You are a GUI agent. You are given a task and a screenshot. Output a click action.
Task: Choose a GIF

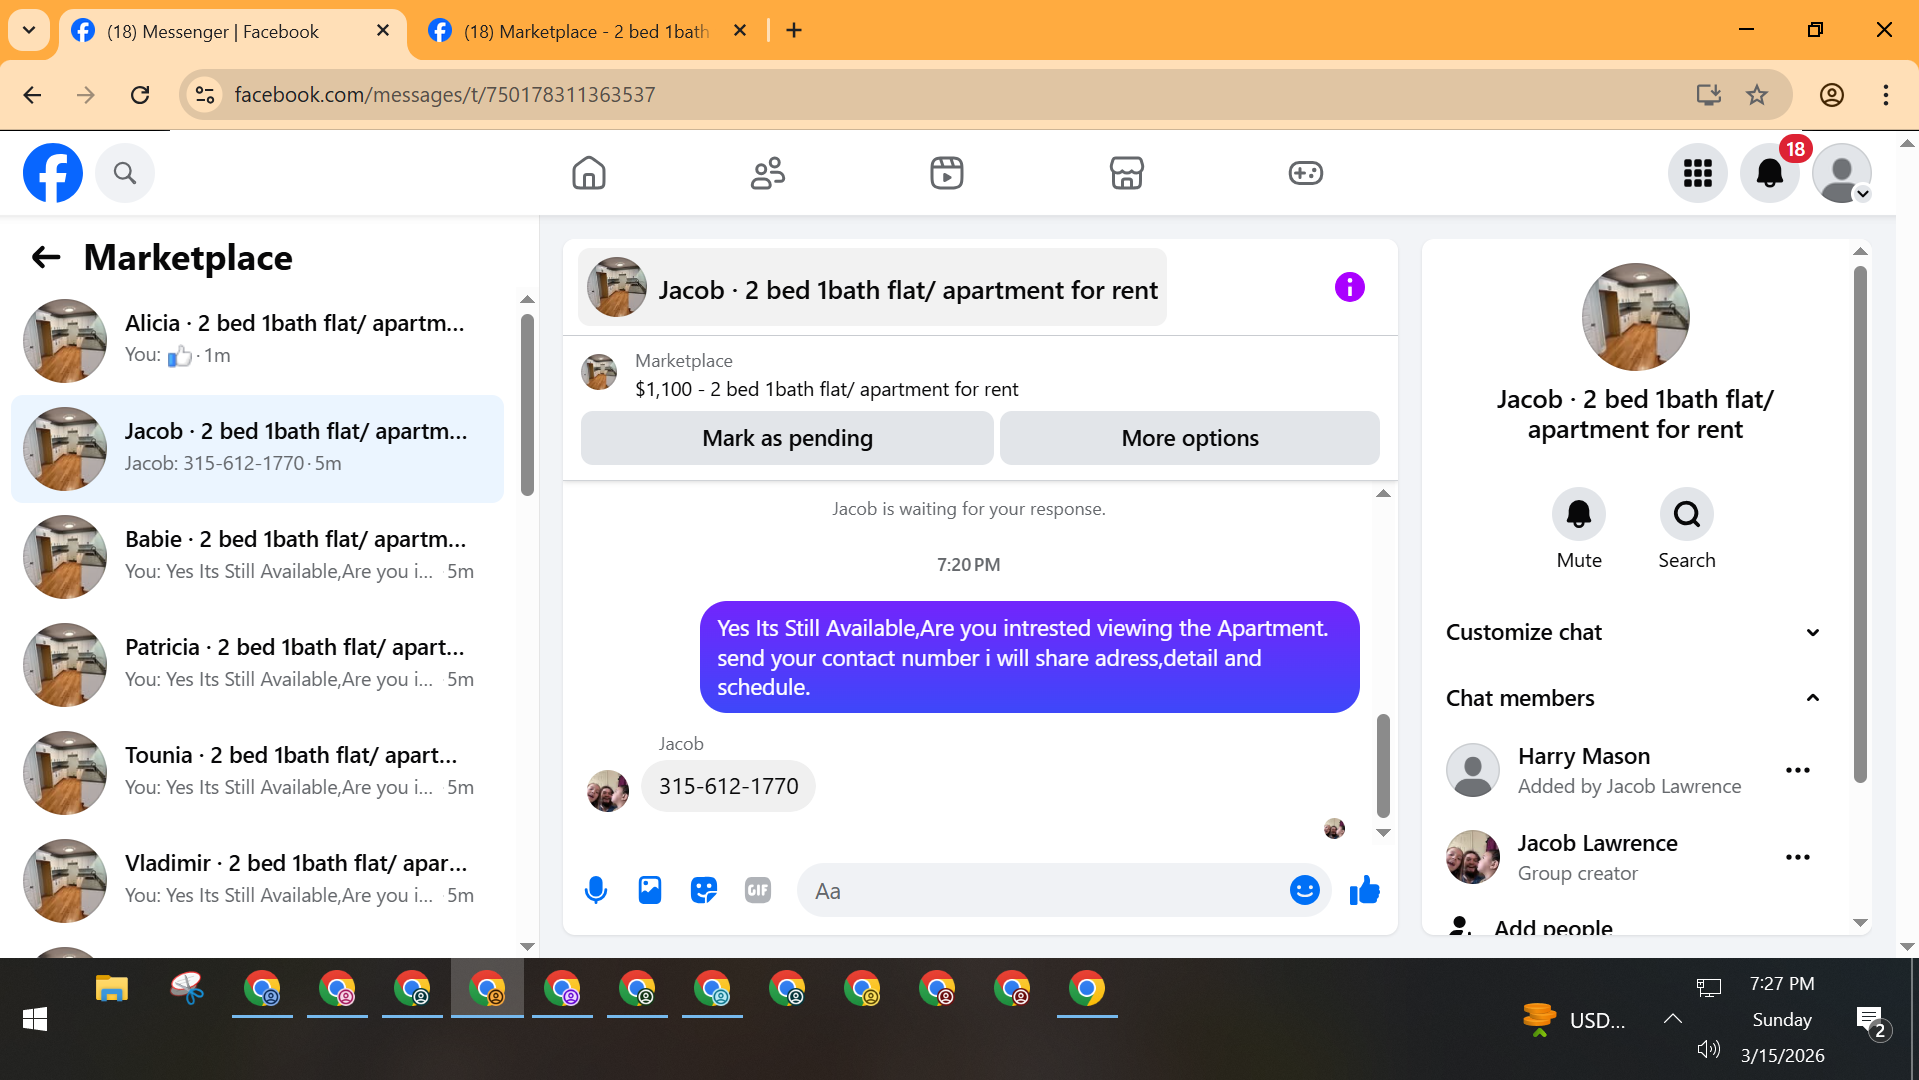coord(758,890)
